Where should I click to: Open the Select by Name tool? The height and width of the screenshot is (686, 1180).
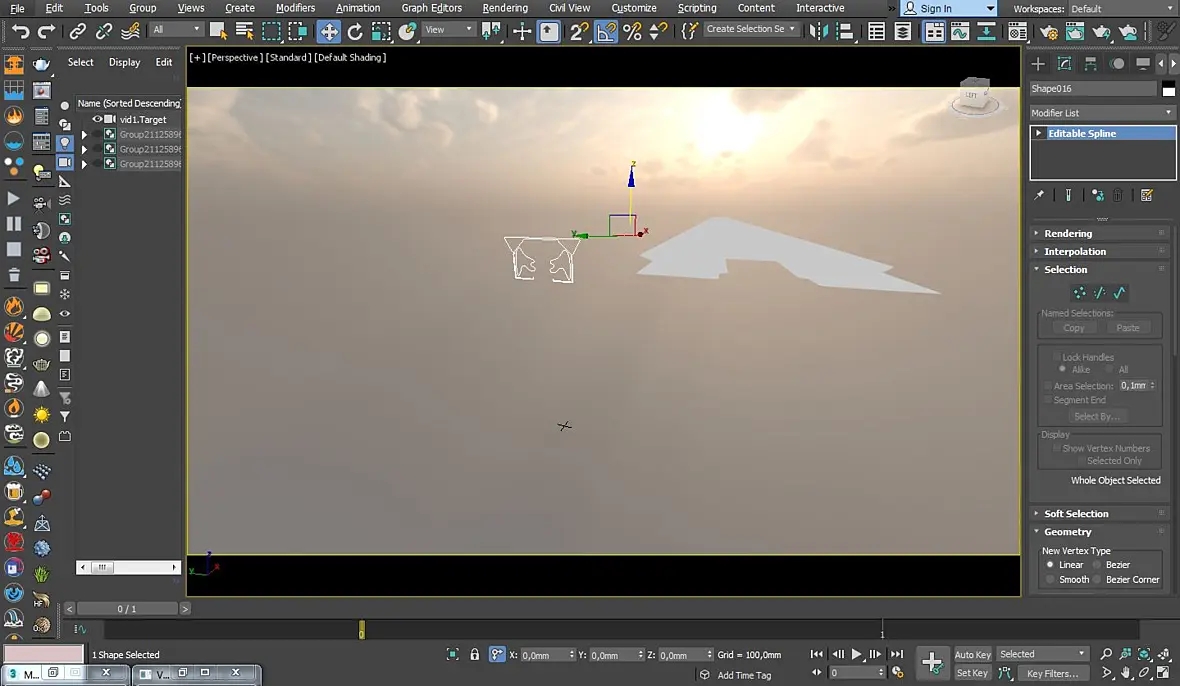(244, 31)
